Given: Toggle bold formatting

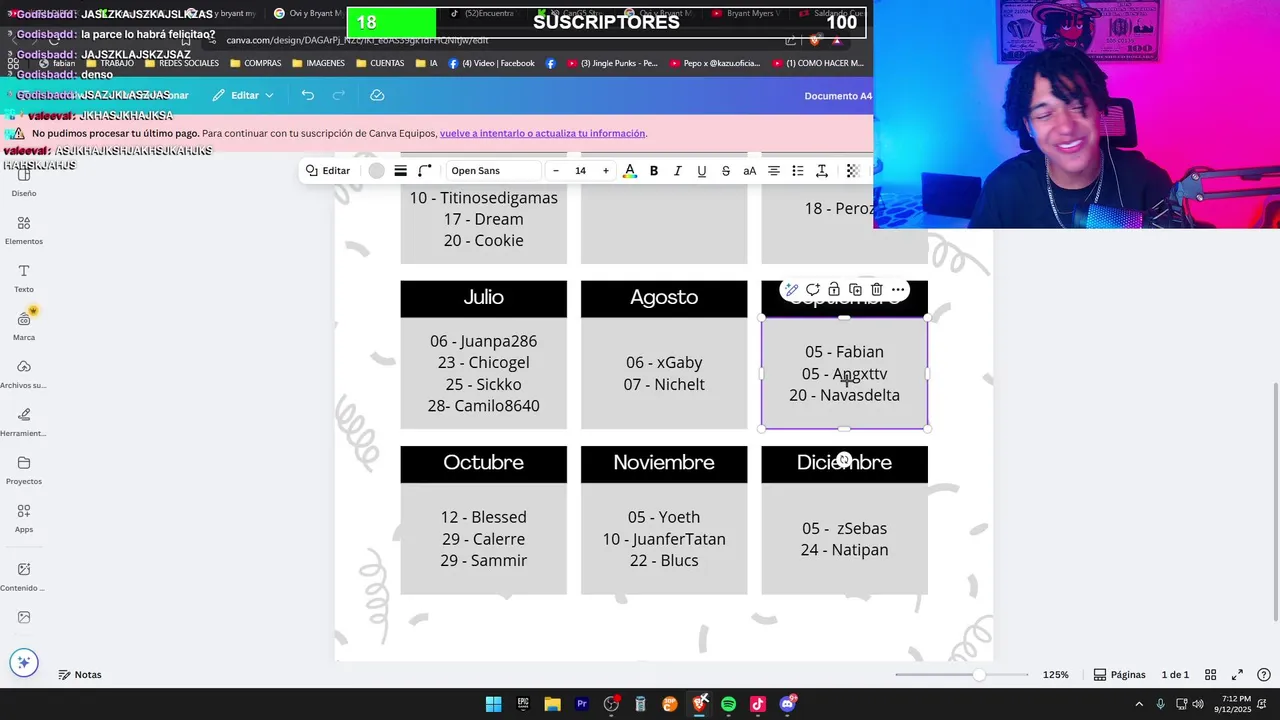Looking at the screenshot, I should pyautogui.click(x=654, y=171).
